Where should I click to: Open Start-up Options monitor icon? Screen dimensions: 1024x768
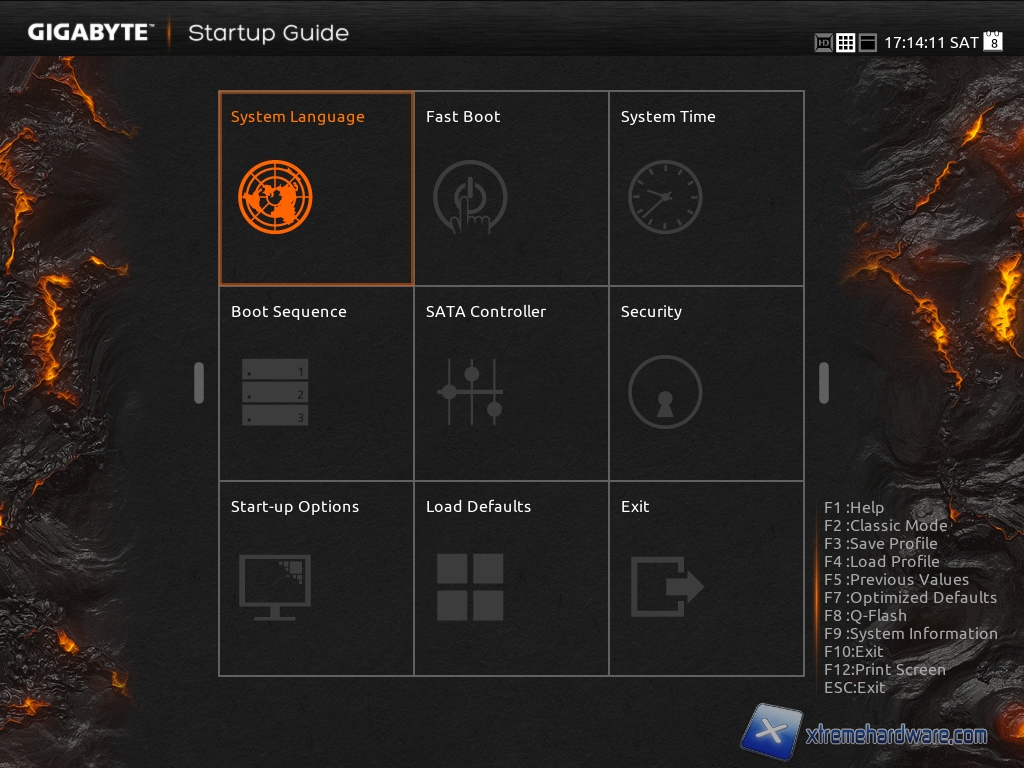pos(275,587)
